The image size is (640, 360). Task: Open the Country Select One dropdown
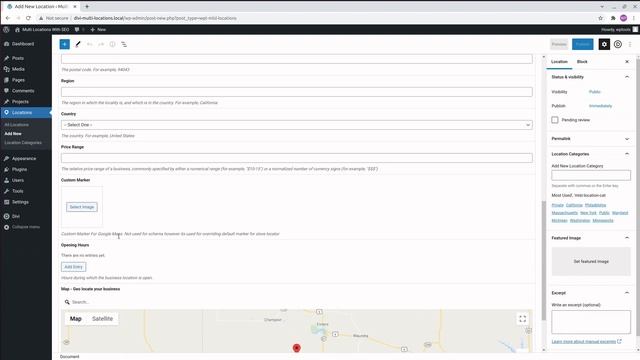pyautogui.click(x=297, y=125)
